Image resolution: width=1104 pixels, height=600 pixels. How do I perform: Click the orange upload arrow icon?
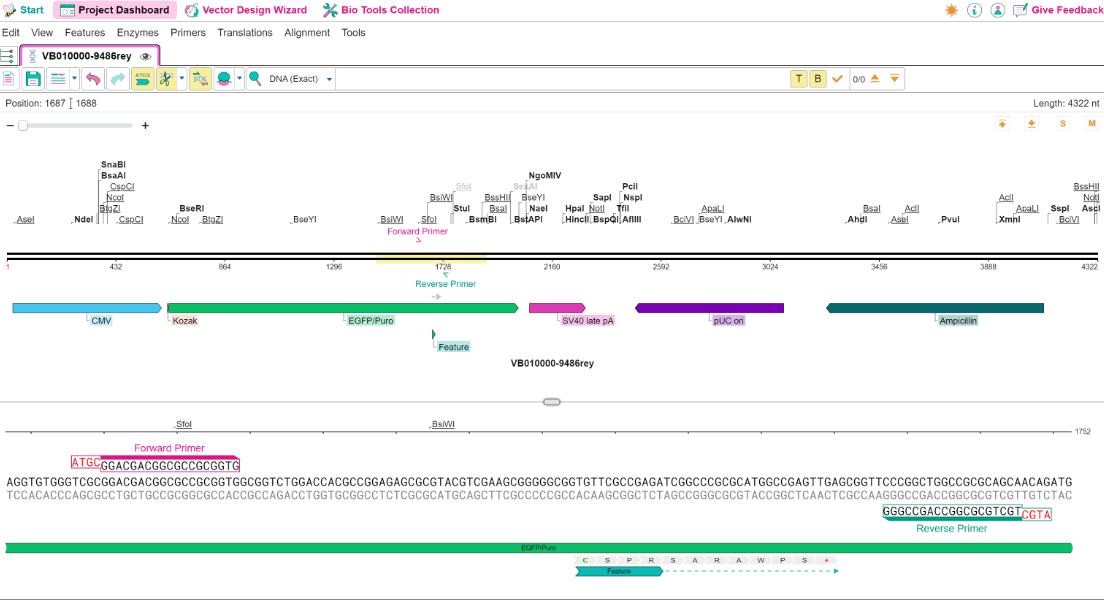click(x=1002, y=124)
